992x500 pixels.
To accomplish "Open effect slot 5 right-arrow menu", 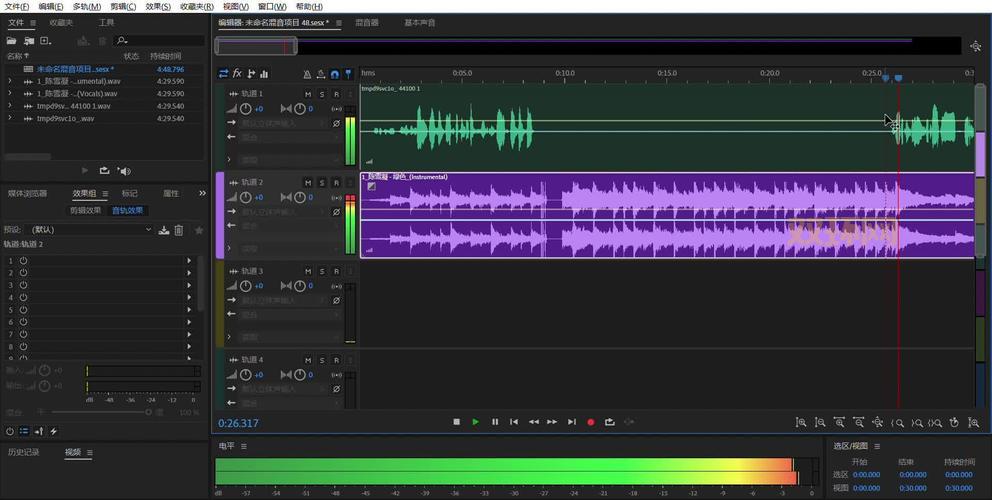I will click(189, 310).
